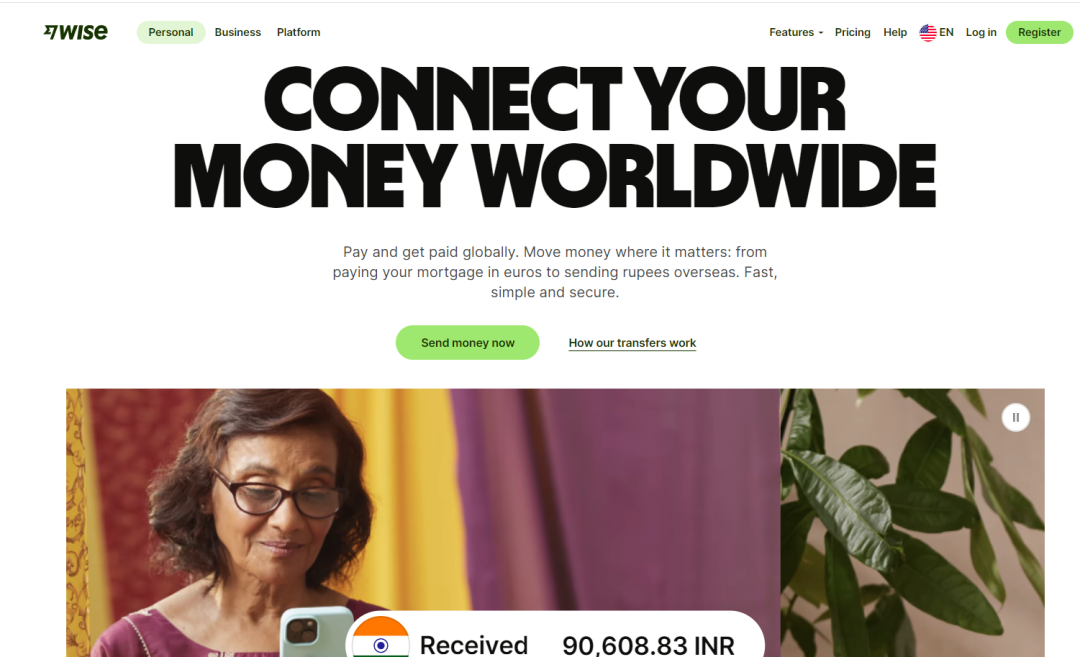The image size is (1080, 657).
Task: Pause the hero video
Action: click(x=1015, y=417)
